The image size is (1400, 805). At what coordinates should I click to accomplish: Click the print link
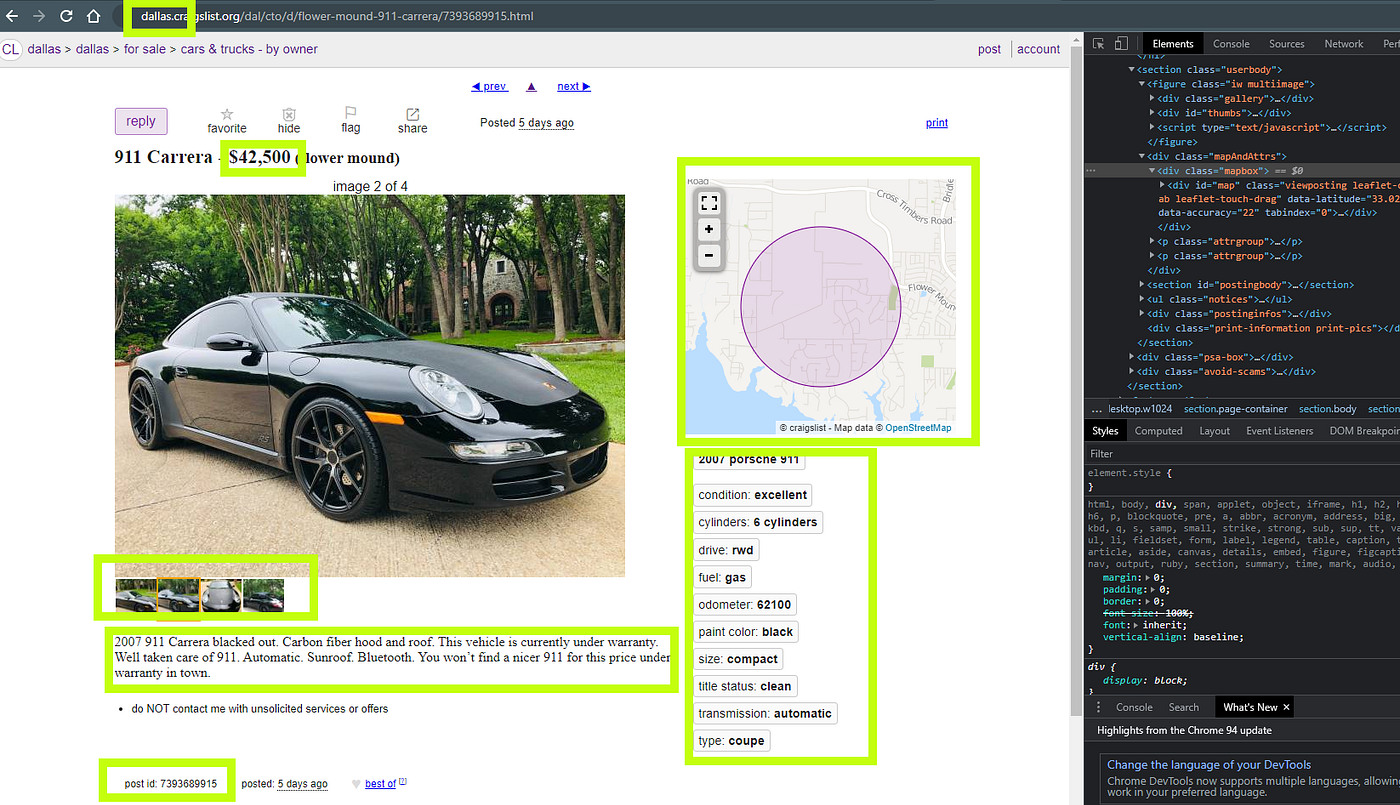(x=937, y=123)
